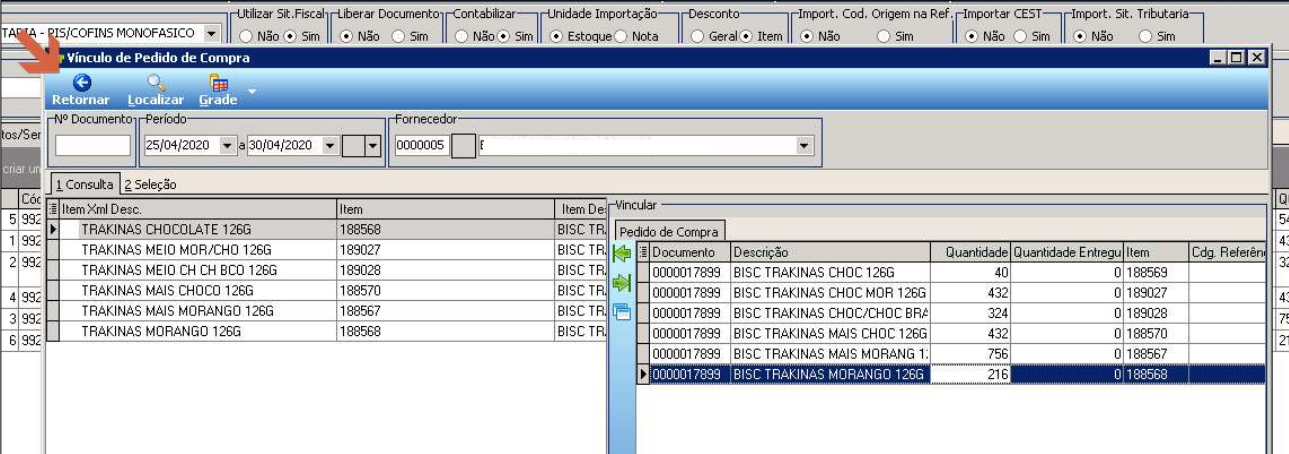Open the Grade grid tool

click(x=218, y=89)
